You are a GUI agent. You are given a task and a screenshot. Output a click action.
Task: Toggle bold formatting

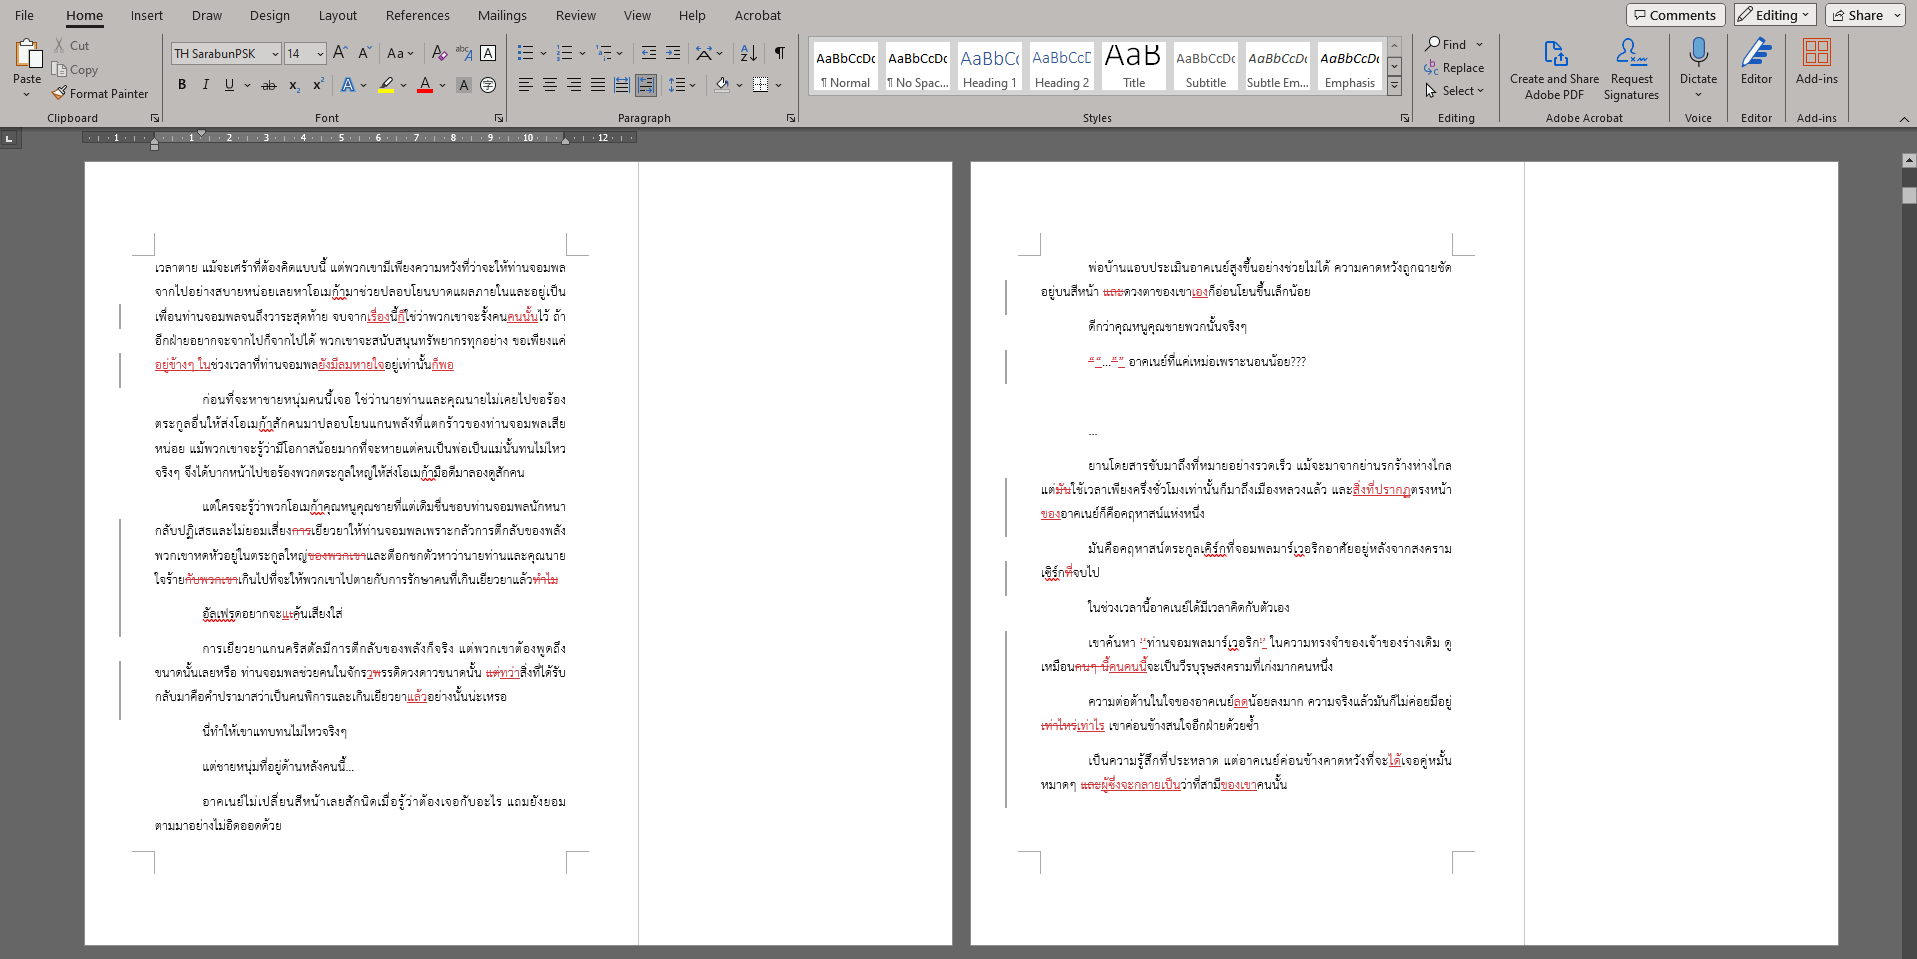[182, 85]
